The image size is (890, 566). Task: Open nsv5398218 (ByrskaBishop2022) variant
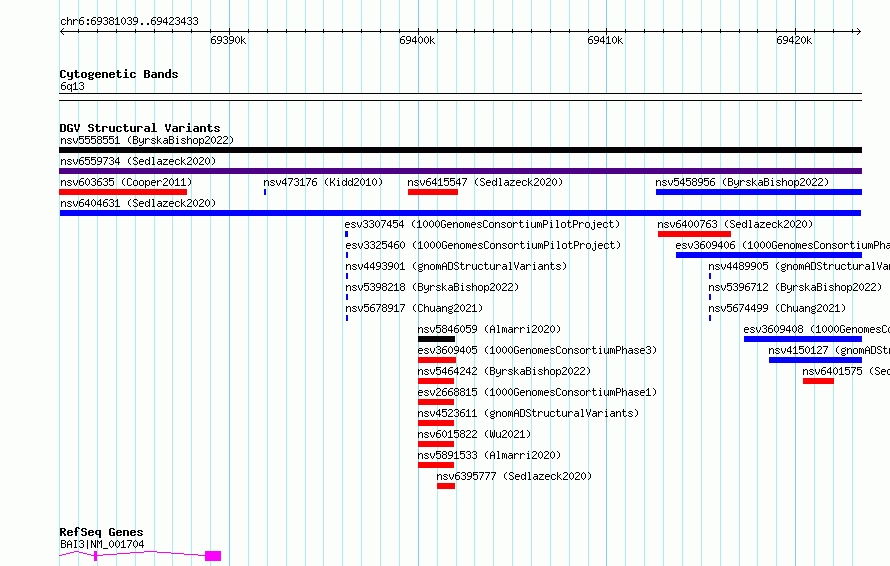point(433,287)
